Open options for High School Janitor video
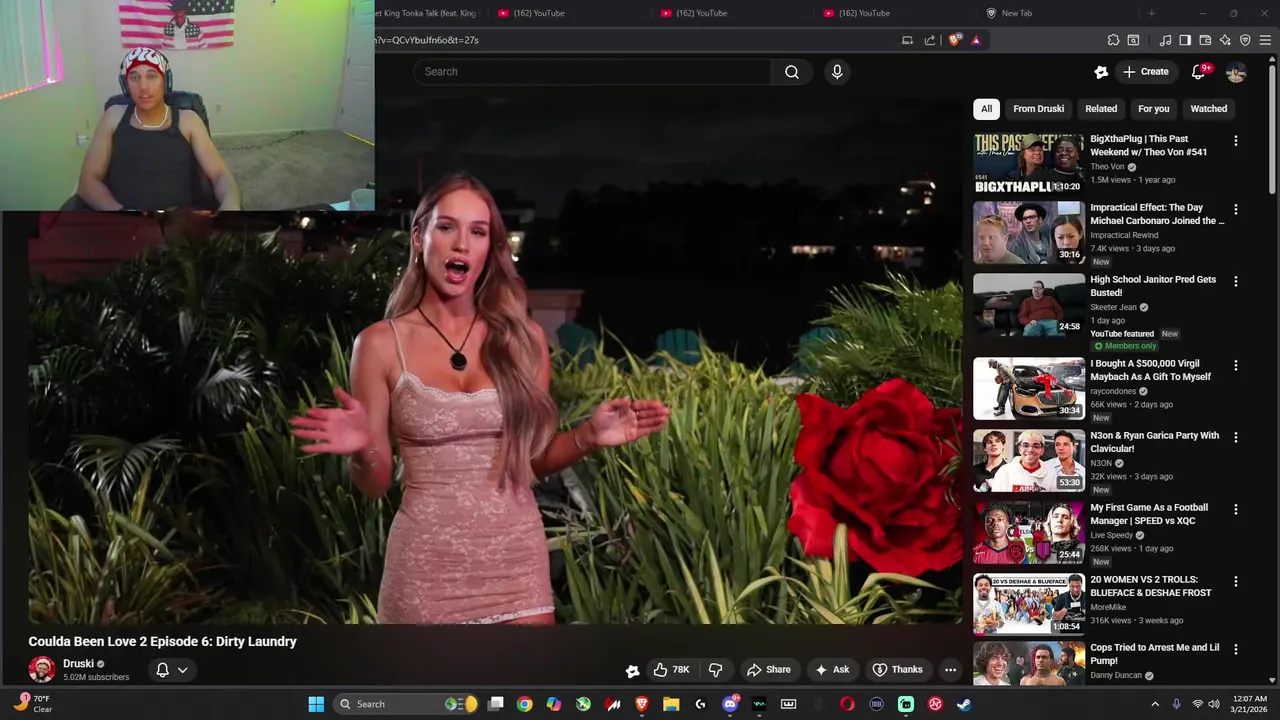Image resolution: width=1280 pixels, height=720 pixels. [1236, 282]
